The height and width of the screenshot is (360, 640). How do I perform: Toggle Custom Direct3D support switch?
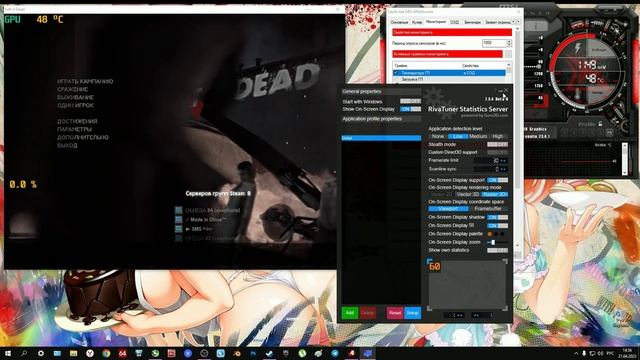498,152
